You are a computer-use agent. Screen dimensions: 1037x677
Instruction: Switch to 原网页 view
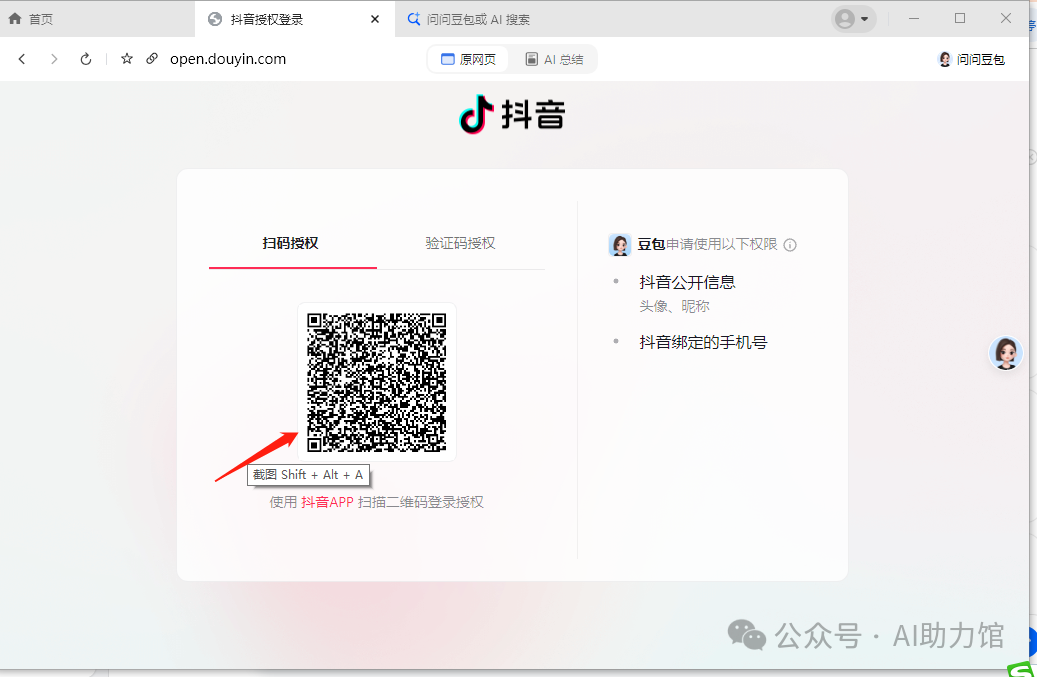(468, 60)
